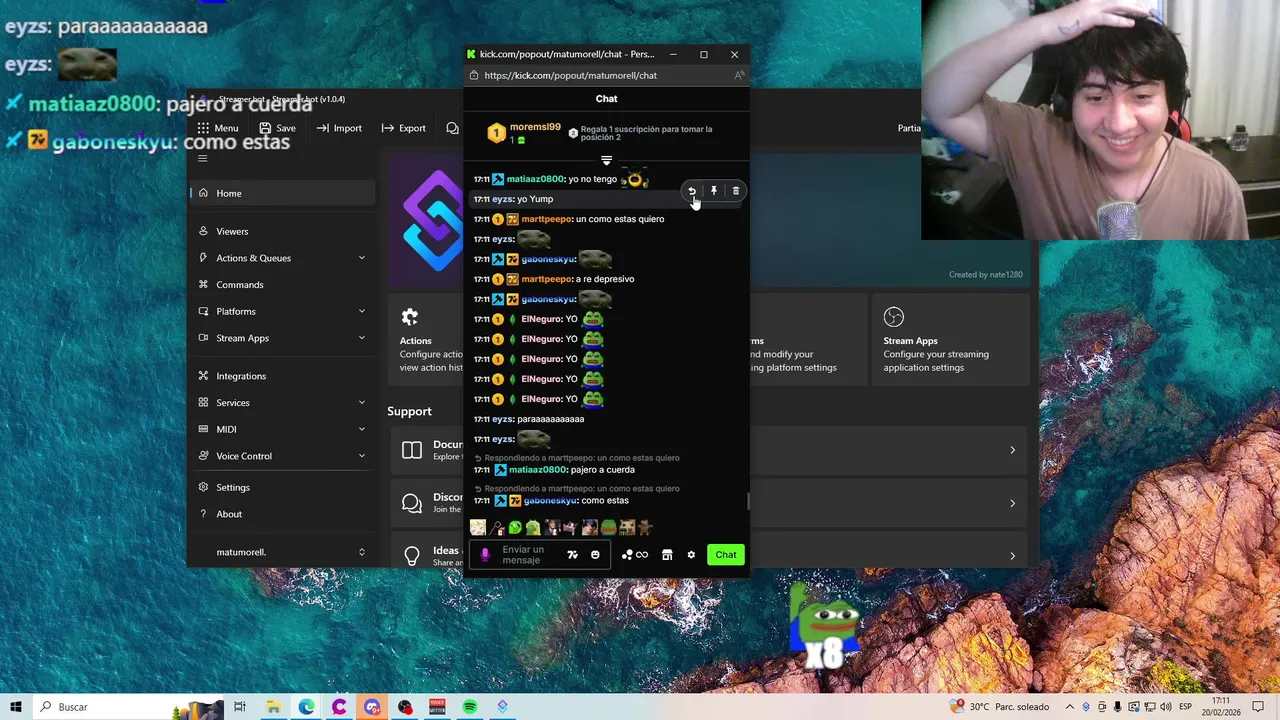Click the chat window scrollbar
This screenshot has height=720, width=1280.
point(747,501)
